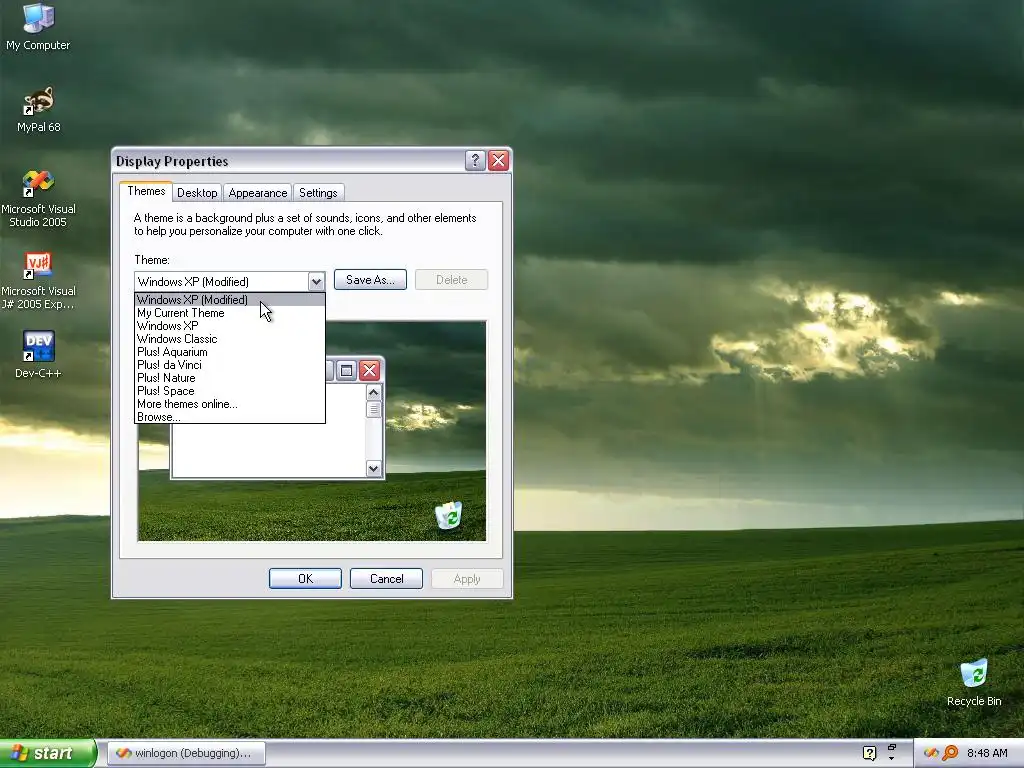Image resolution: width=1024 pixels, height=768 pixels.
Task: Click the preview window scrollbar up arrow
Action: coord(374,392)
